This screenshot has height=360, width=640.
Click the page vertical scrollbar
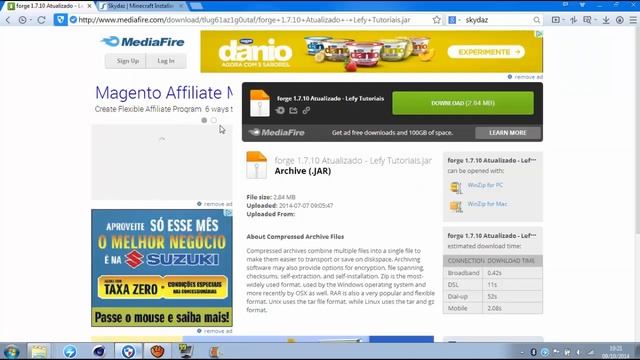click(x=637, y=131)
